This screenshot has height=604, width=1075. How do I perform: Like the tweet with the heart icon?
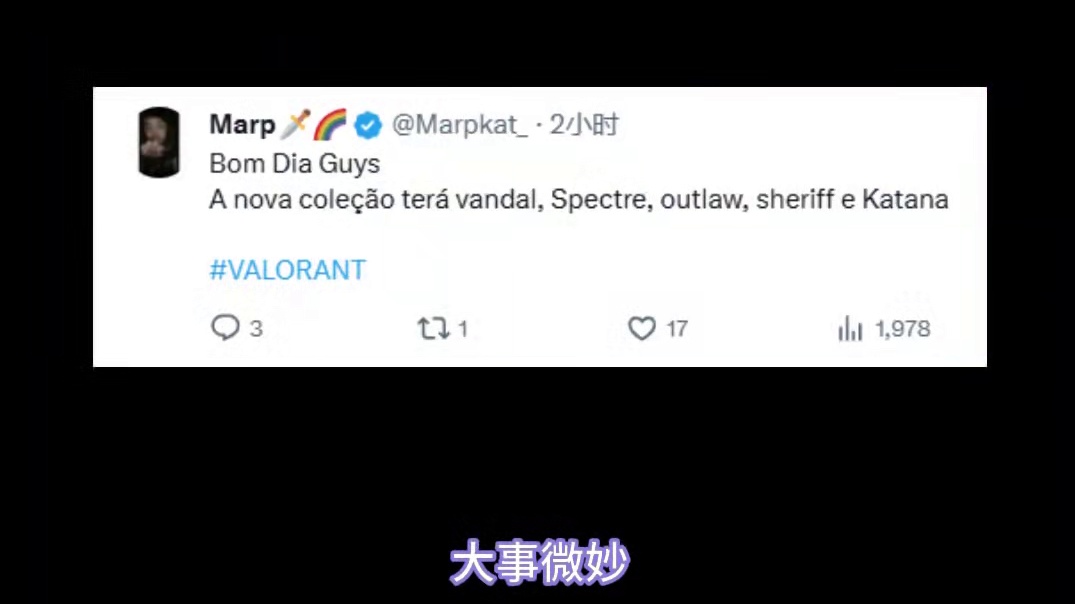point(642,328)
